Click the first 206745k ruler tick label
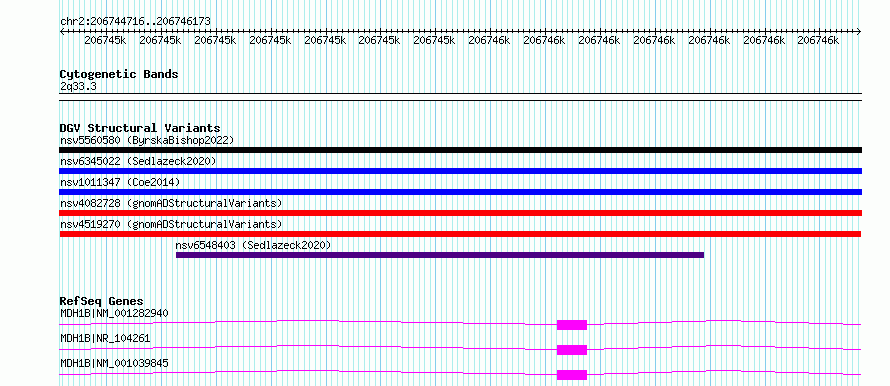 click(x=105, y=40)
